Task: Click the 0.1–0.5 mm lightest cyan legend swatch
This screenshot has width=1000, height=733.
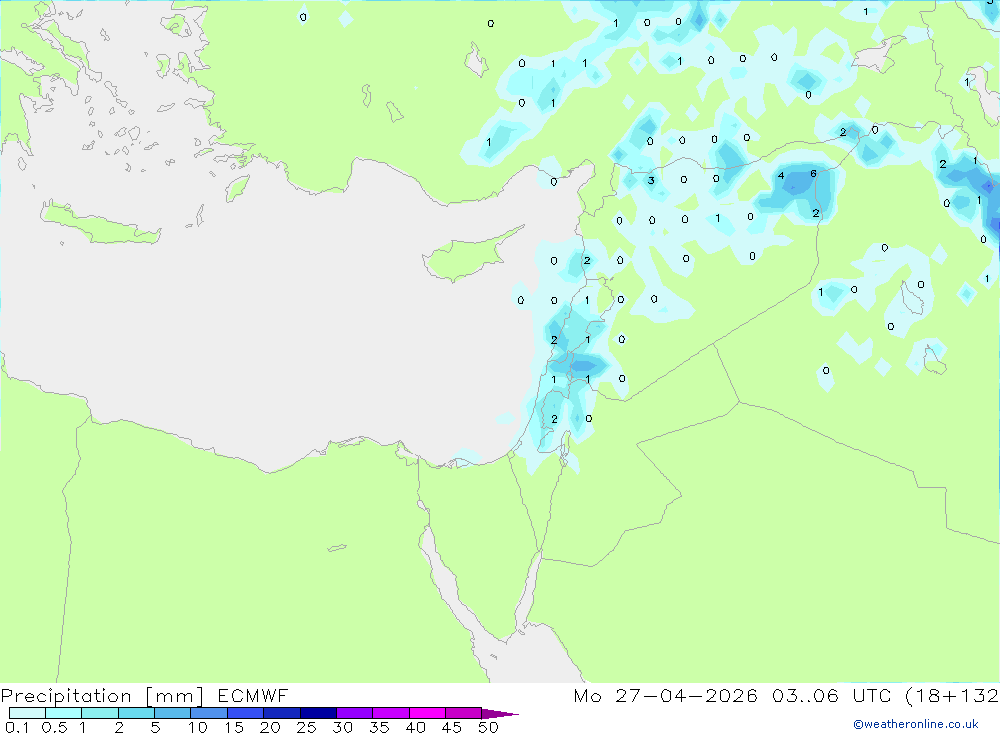Action: [x=27, y=713]
